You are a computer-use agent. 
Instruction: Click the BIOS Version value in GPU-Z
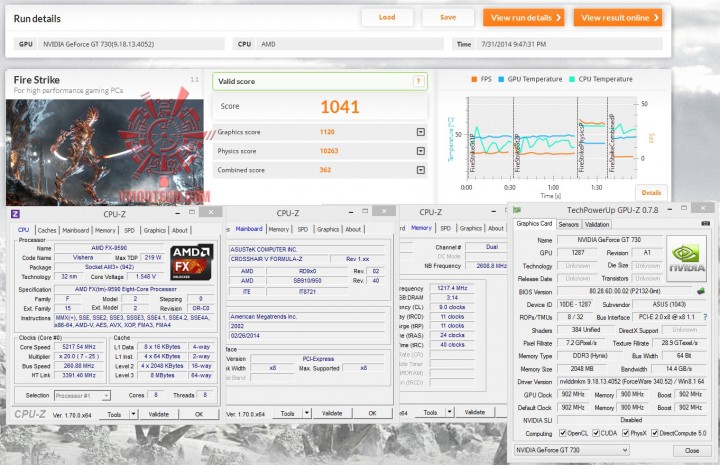[x=624, y=291]
